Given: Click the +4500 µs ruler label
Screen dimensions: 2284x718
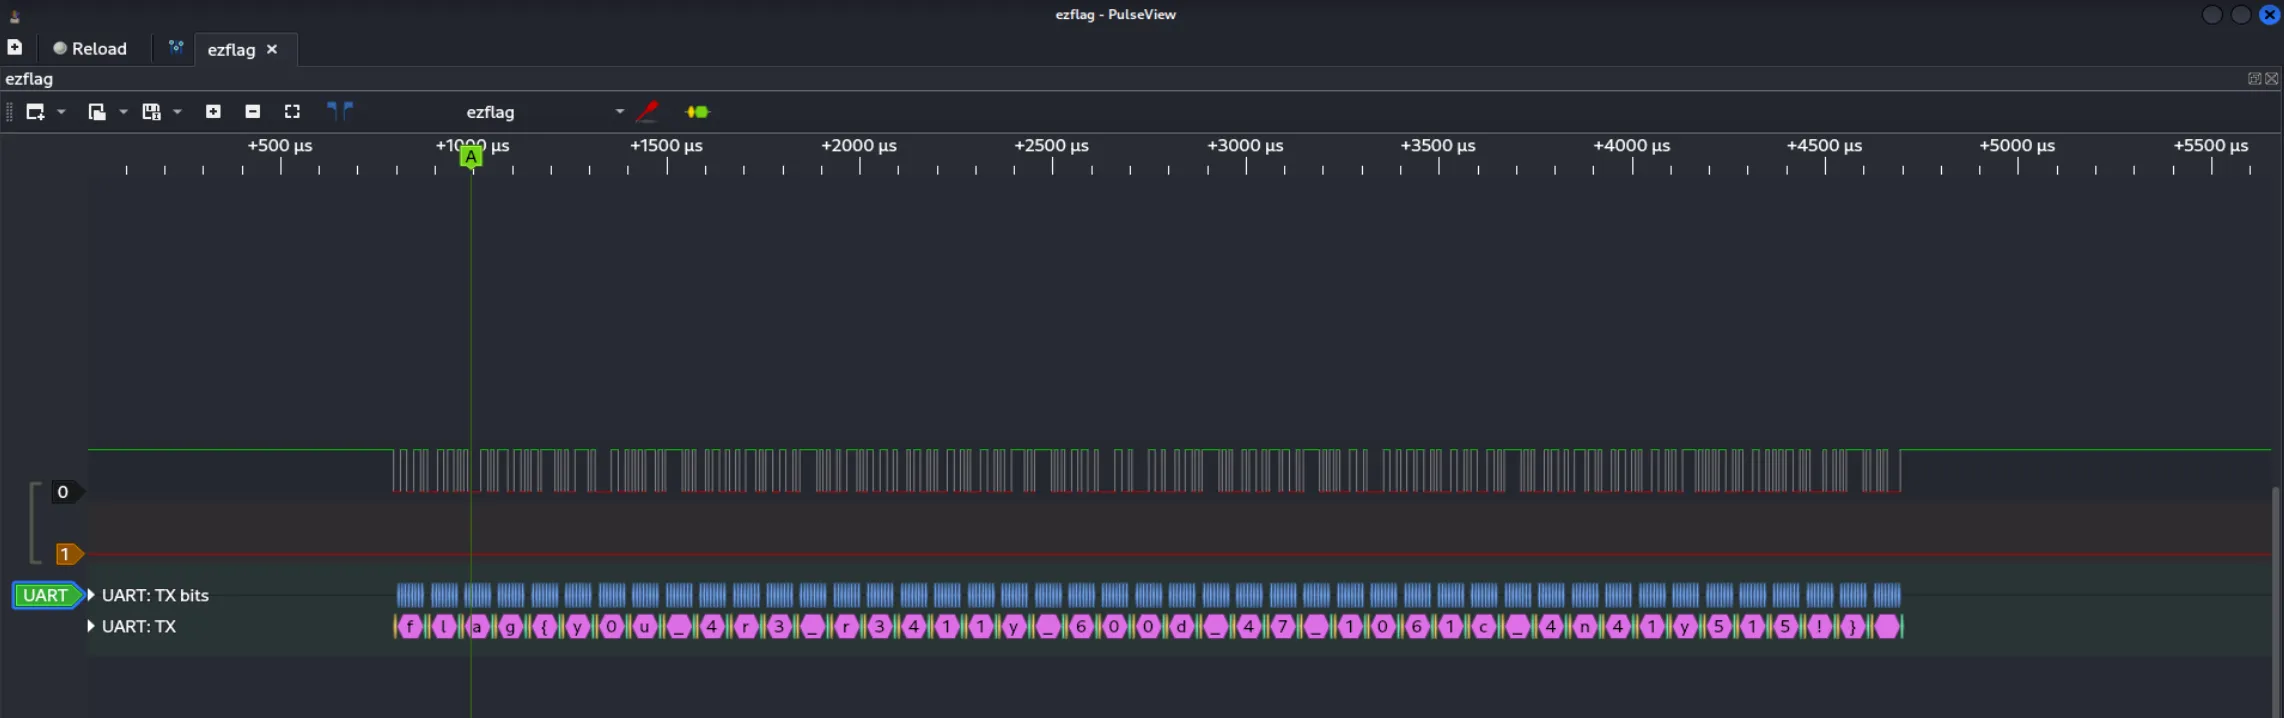Looking at the screenshot, I should pos(1825,146).
